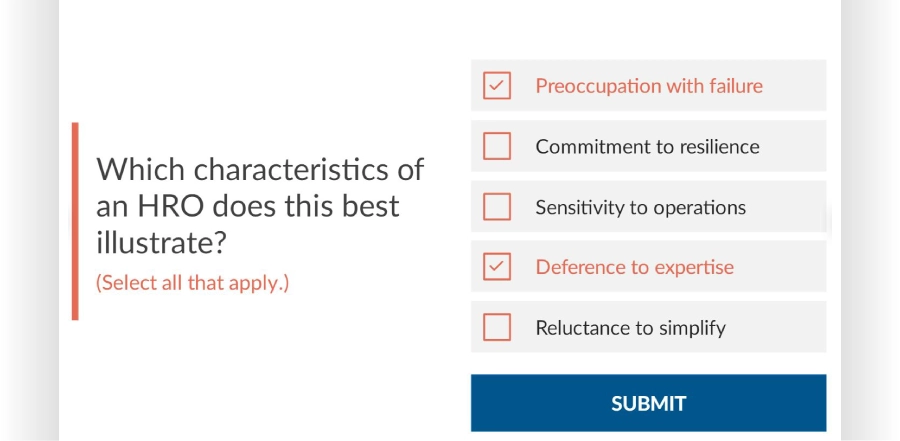The height and width of the screenshot is (441, 900).
Task: Click the orange 'Deference to expertise' label
Action: [634, 267]
